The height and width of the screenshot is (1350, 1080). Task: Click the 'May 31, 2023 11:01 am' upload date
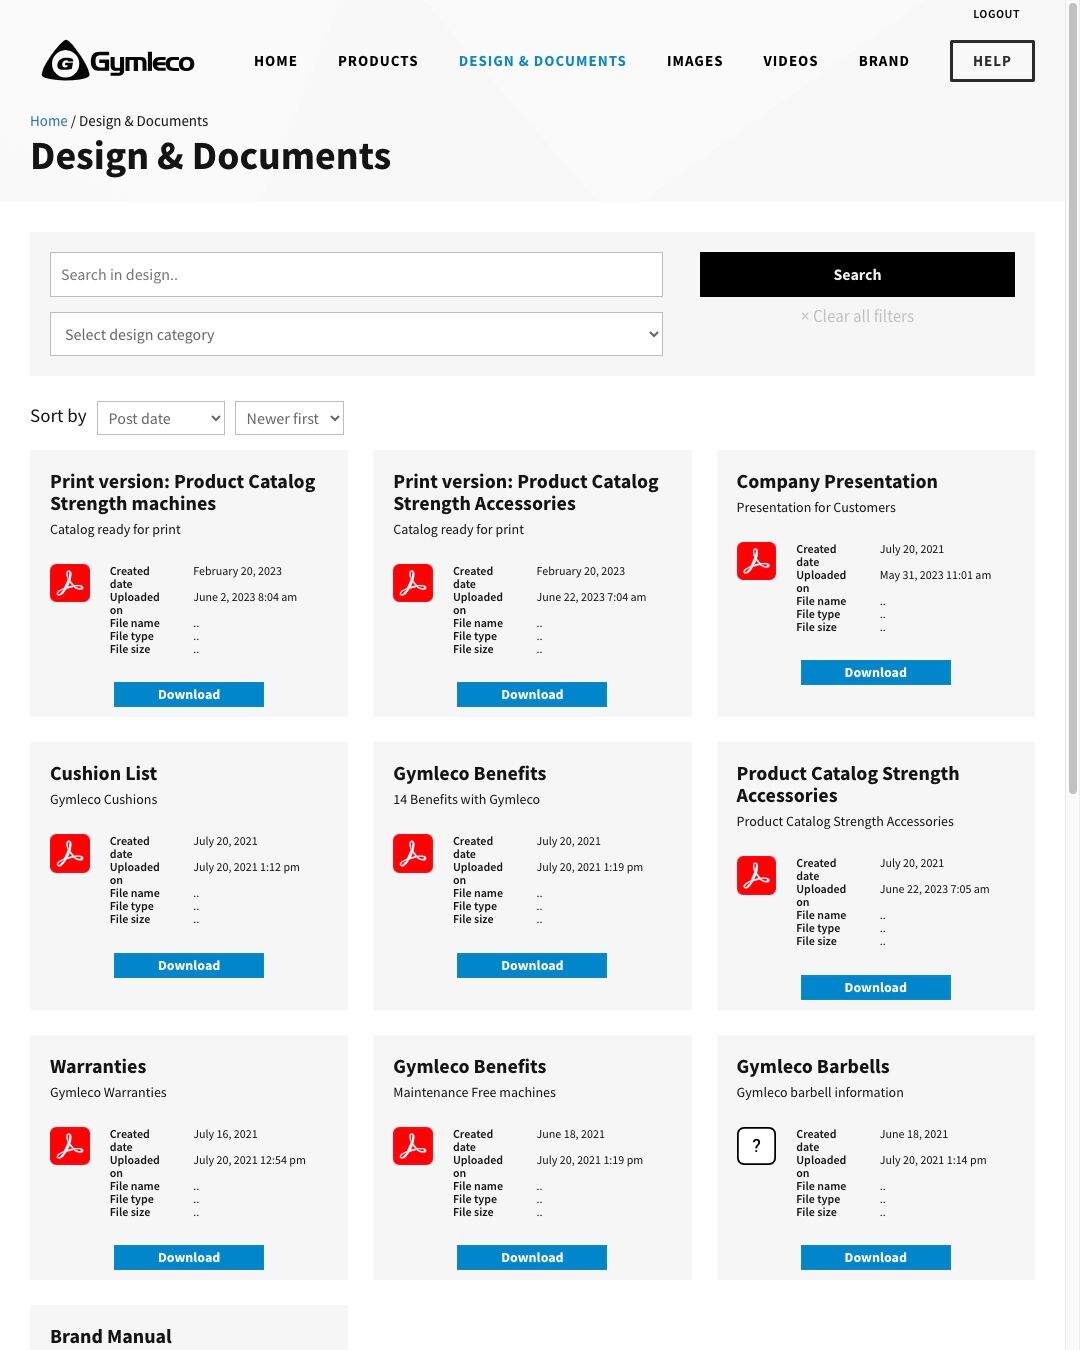[936, 575]
